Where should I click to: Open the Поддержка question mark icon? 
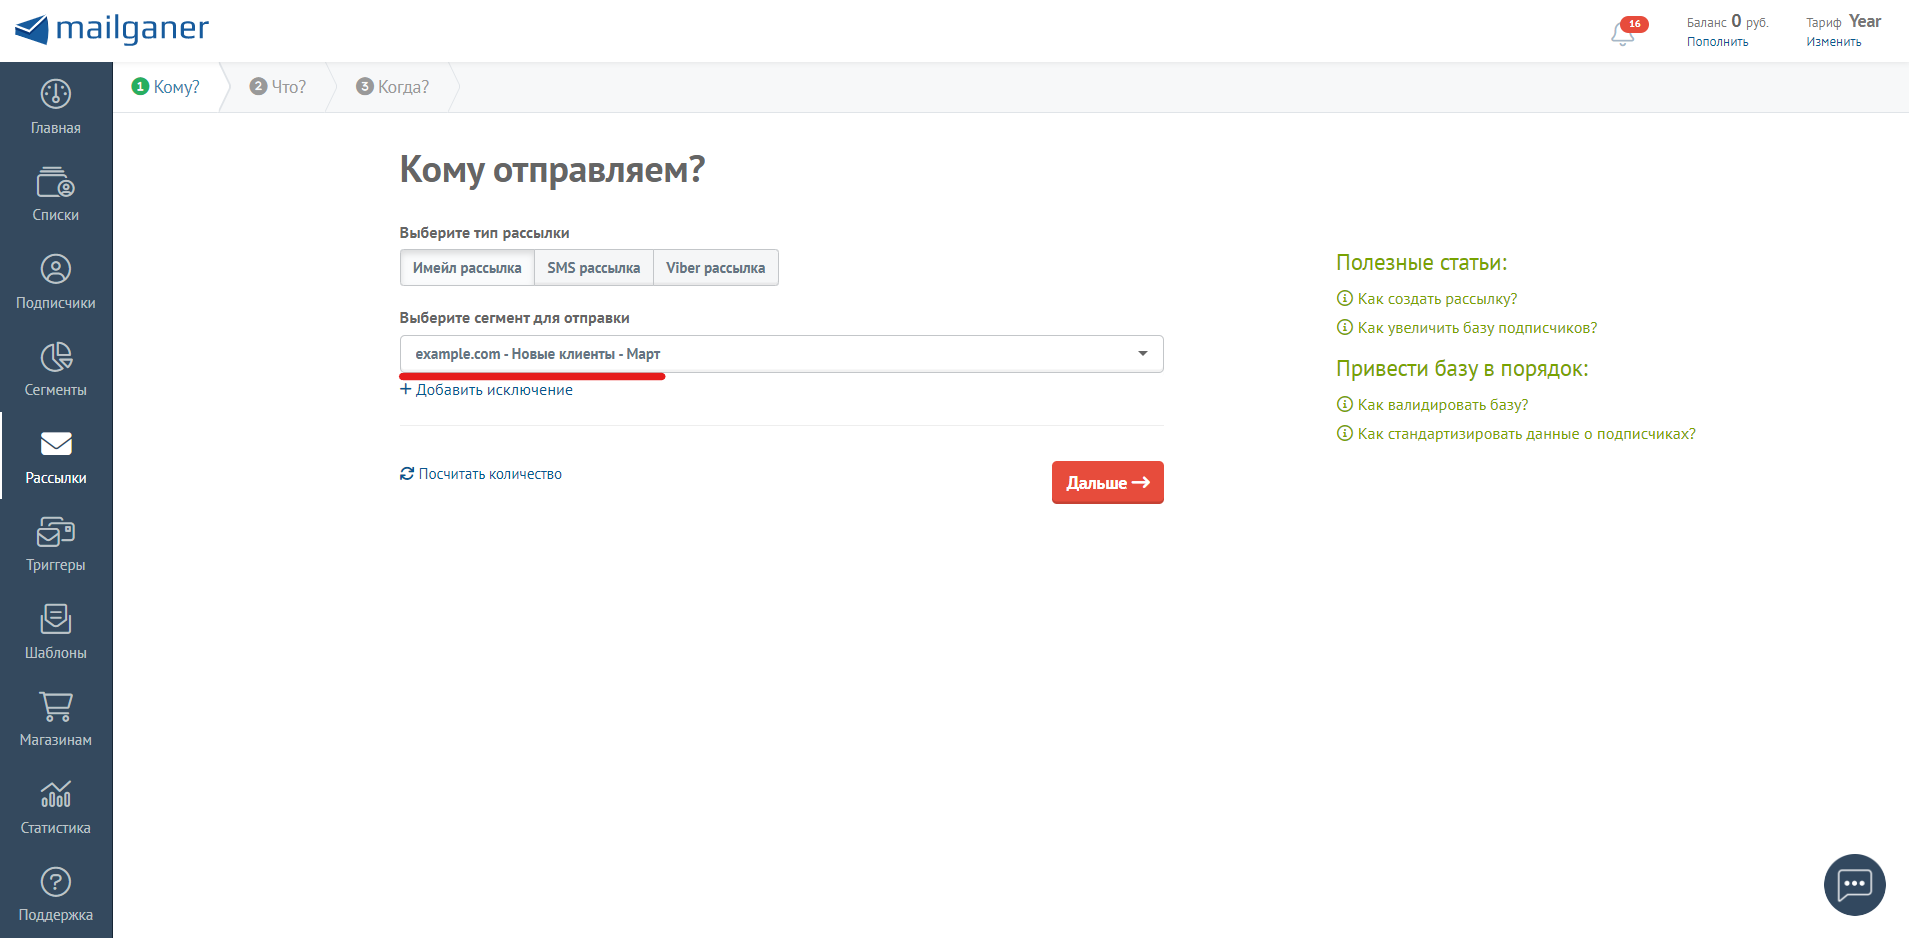point(56,882)
